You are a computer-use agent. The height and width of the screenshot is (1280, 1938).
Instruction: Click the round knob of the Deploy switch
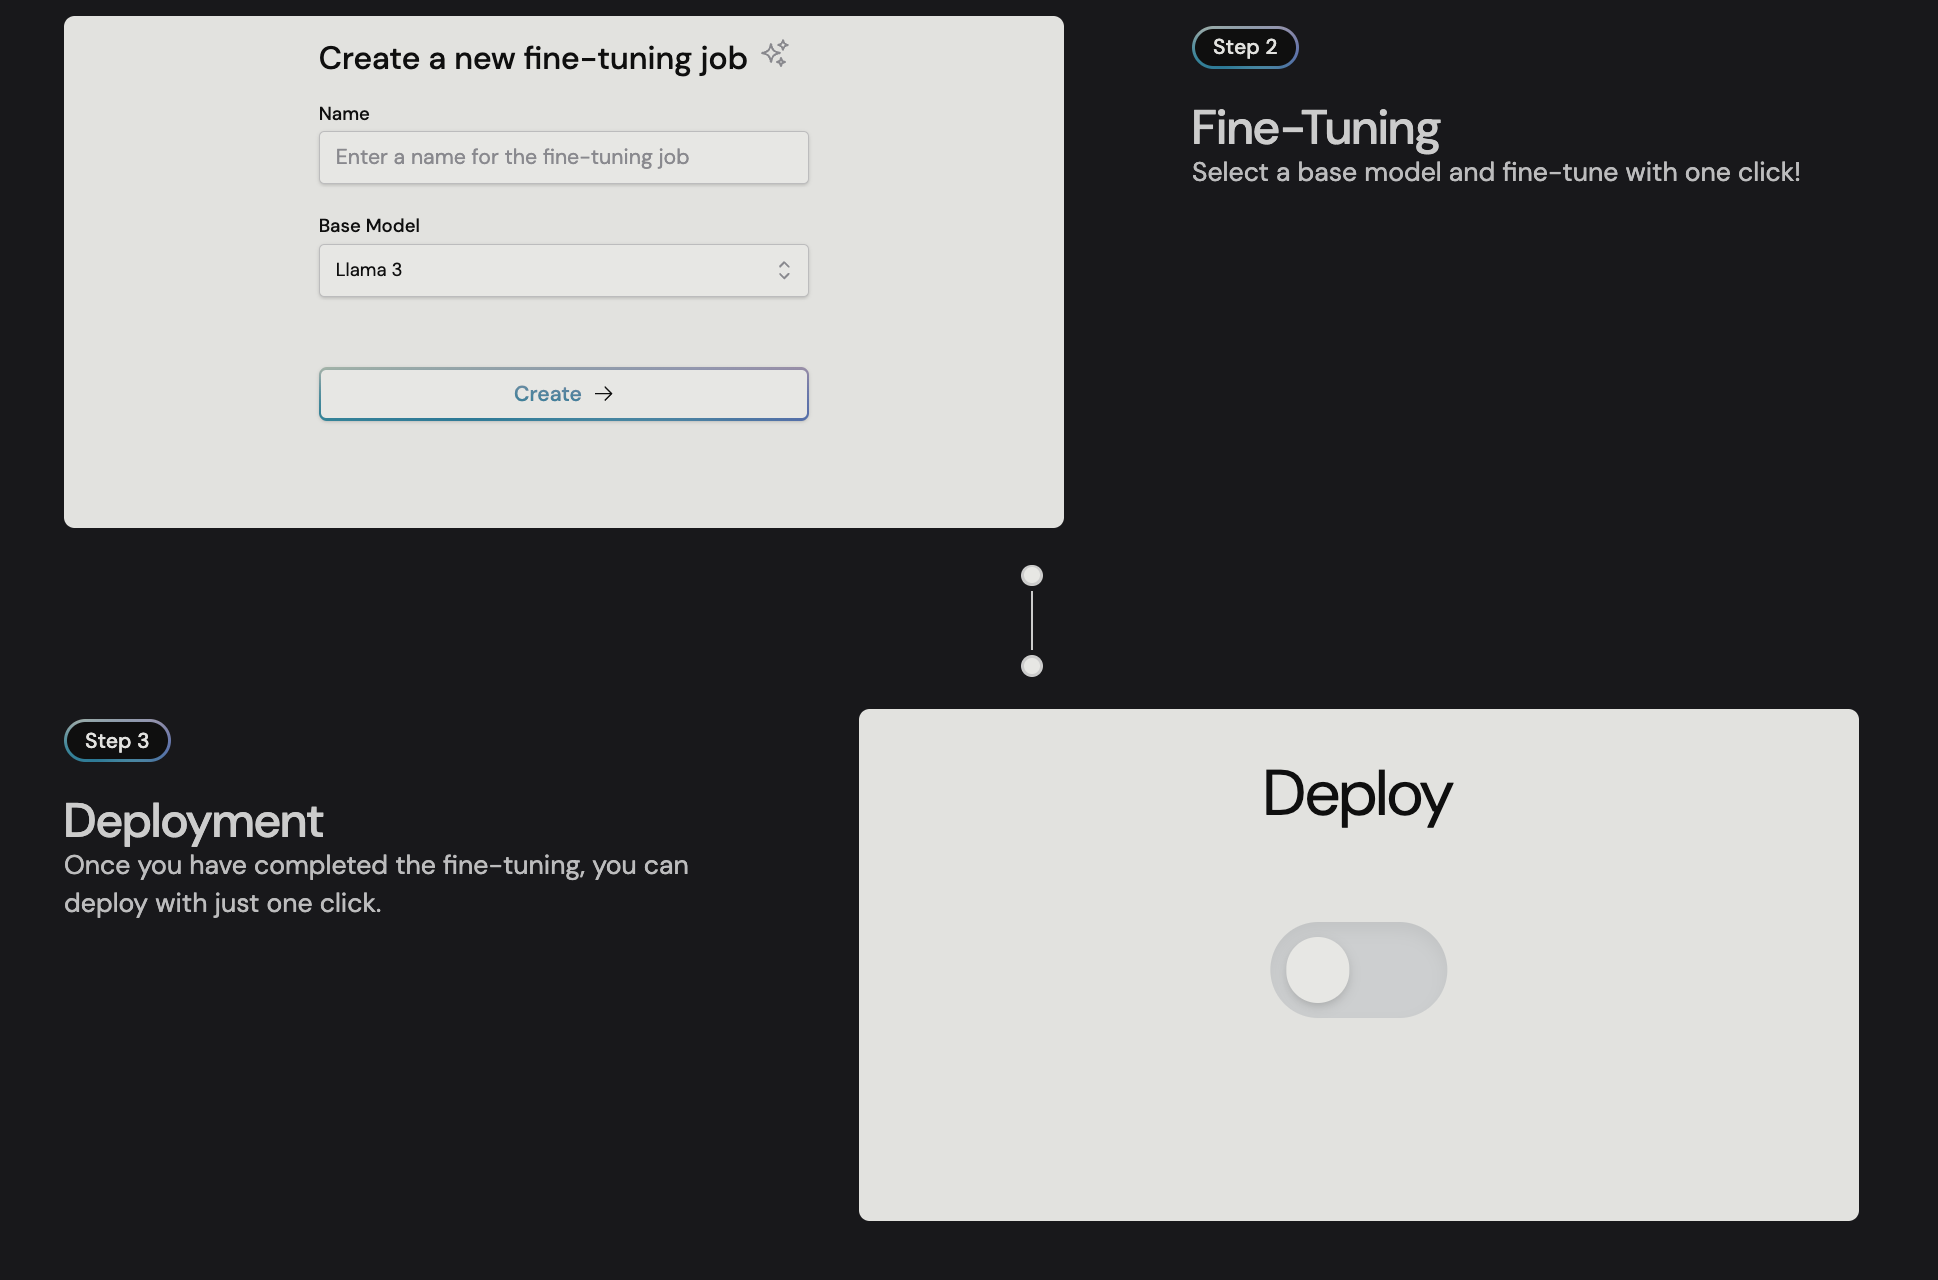pyautogui.click(x=1318, y=970)
